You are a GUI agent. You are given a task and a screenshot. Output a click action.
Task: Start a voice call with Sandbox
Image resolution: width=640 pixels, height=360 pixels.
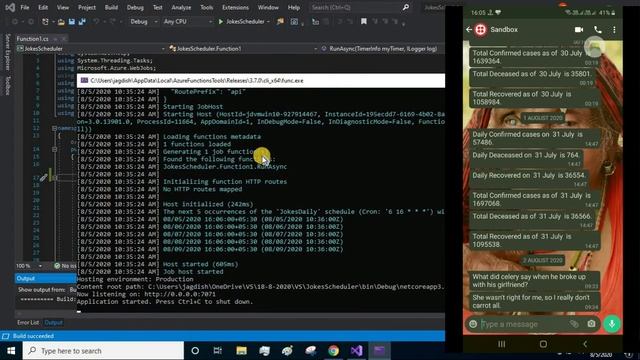(598, 29)
